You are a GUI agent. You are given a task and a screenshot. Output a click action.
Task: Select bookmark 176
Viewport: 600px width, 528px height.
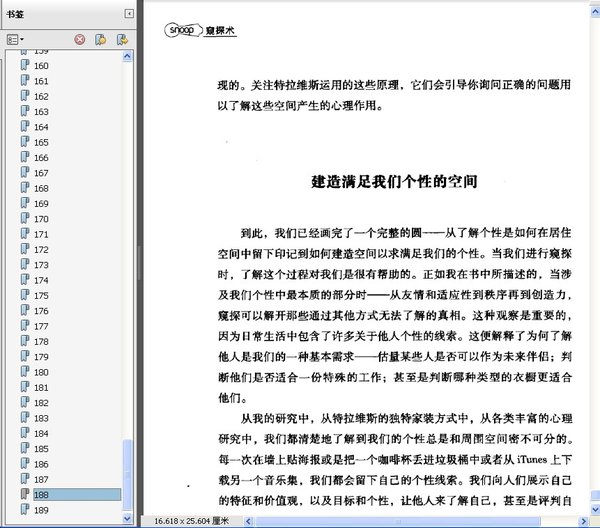(41, 311)
